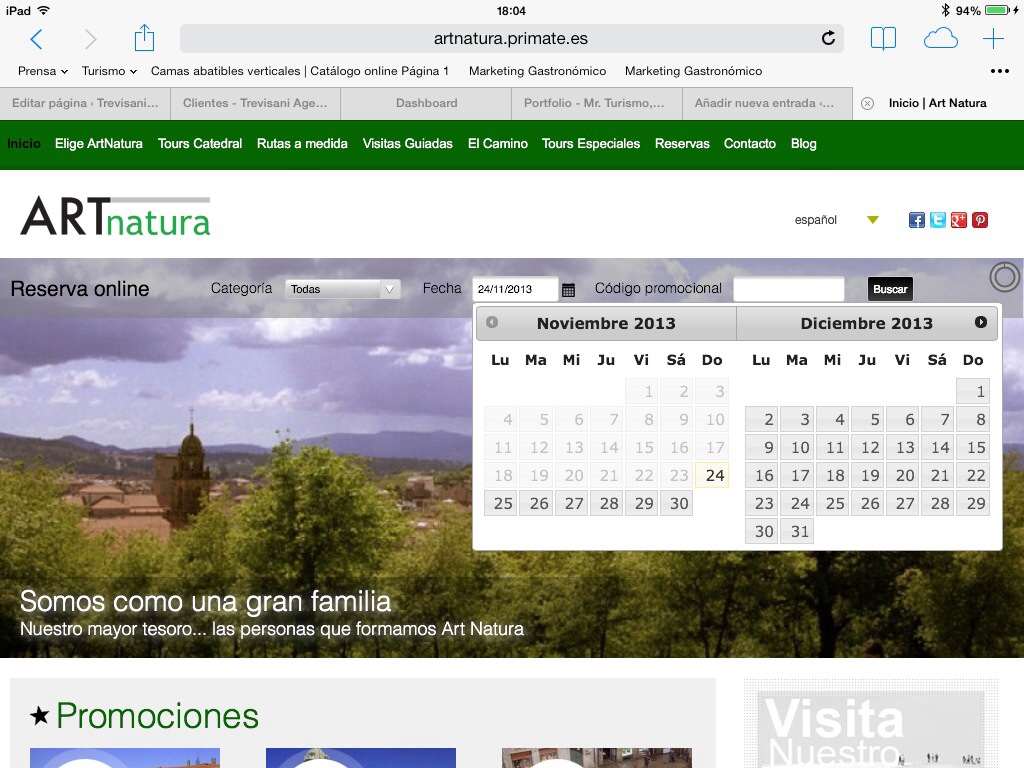Screen dimensions: 1024x768
Task: Open the Safari bookmarks book icon
Action: 883,39
